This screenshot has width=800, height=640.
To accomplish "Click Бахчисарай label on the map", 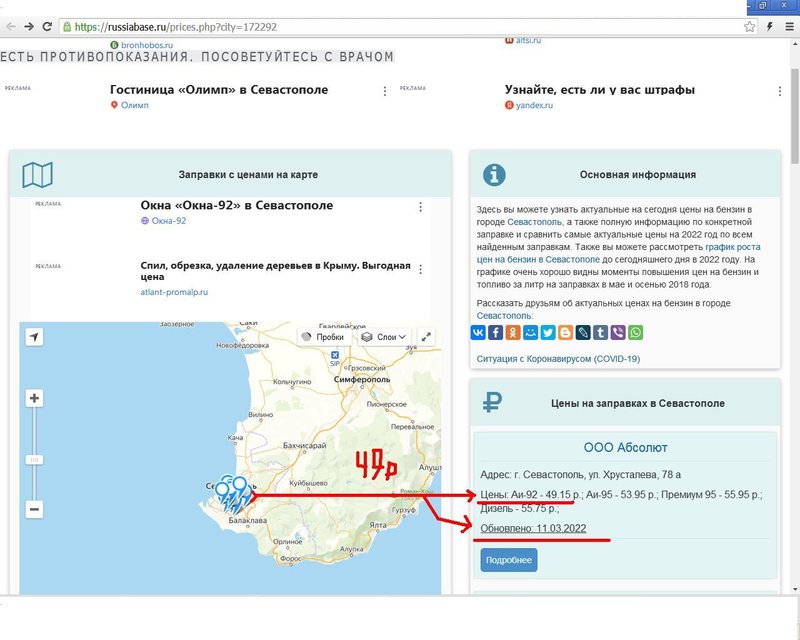I will (x=304, y=446).
